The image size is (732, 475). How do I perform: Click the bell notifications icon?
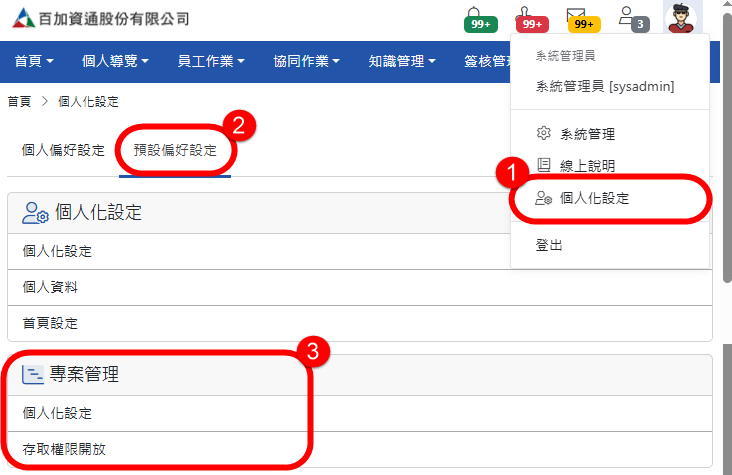(479, 17)
